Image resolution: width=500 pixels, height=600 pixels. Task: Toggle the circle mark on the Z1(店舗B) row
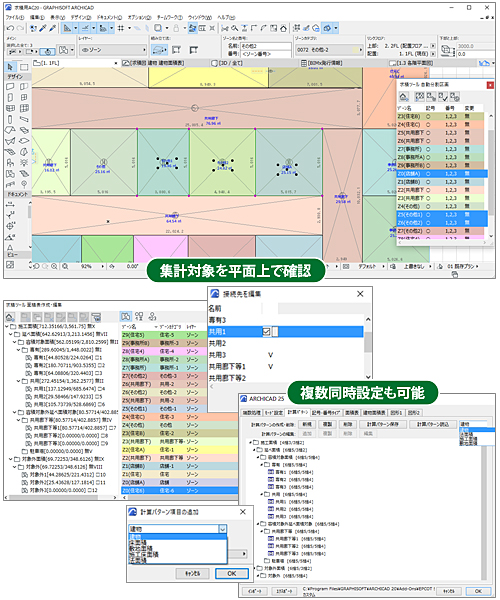pos(428,182)
